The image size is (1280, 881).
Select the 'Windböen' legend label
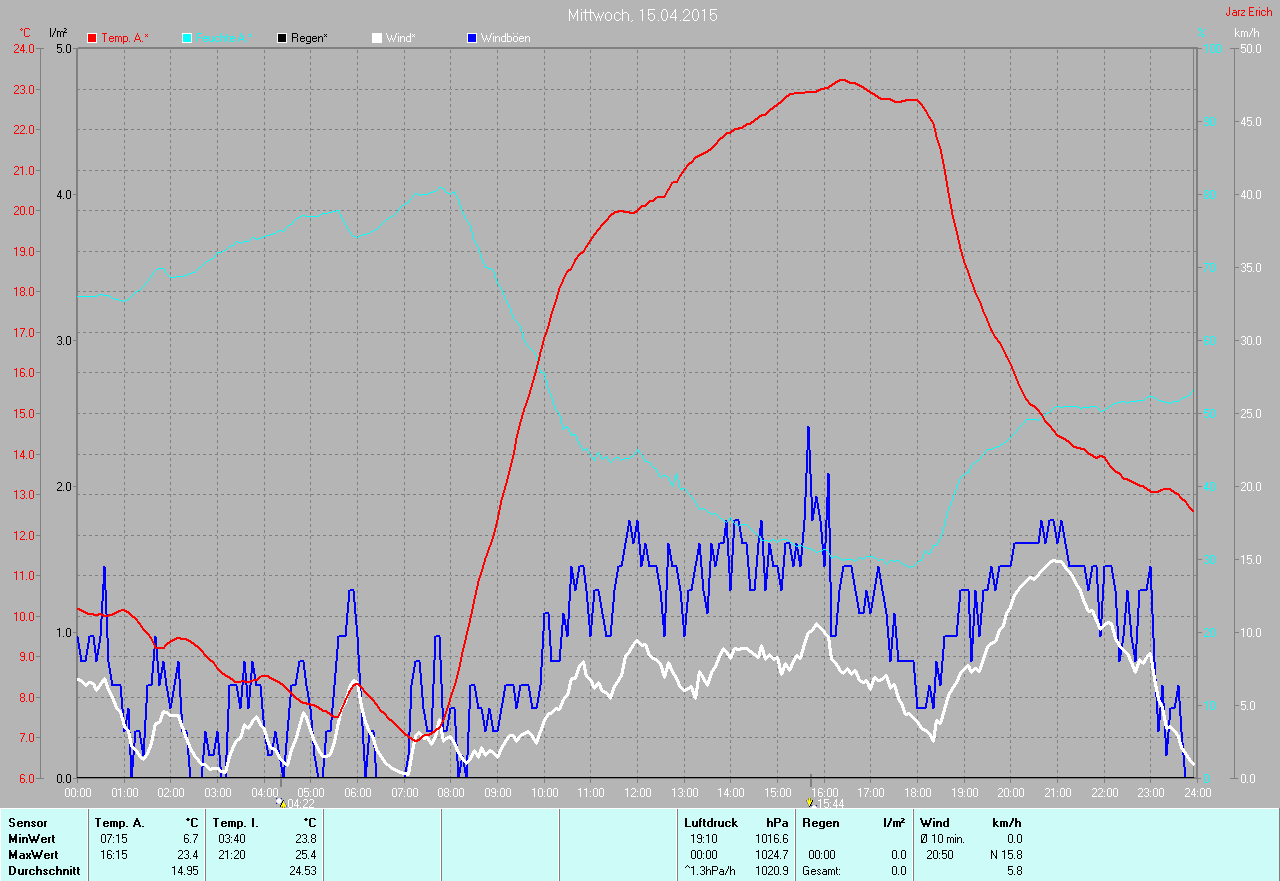point(506,38)
